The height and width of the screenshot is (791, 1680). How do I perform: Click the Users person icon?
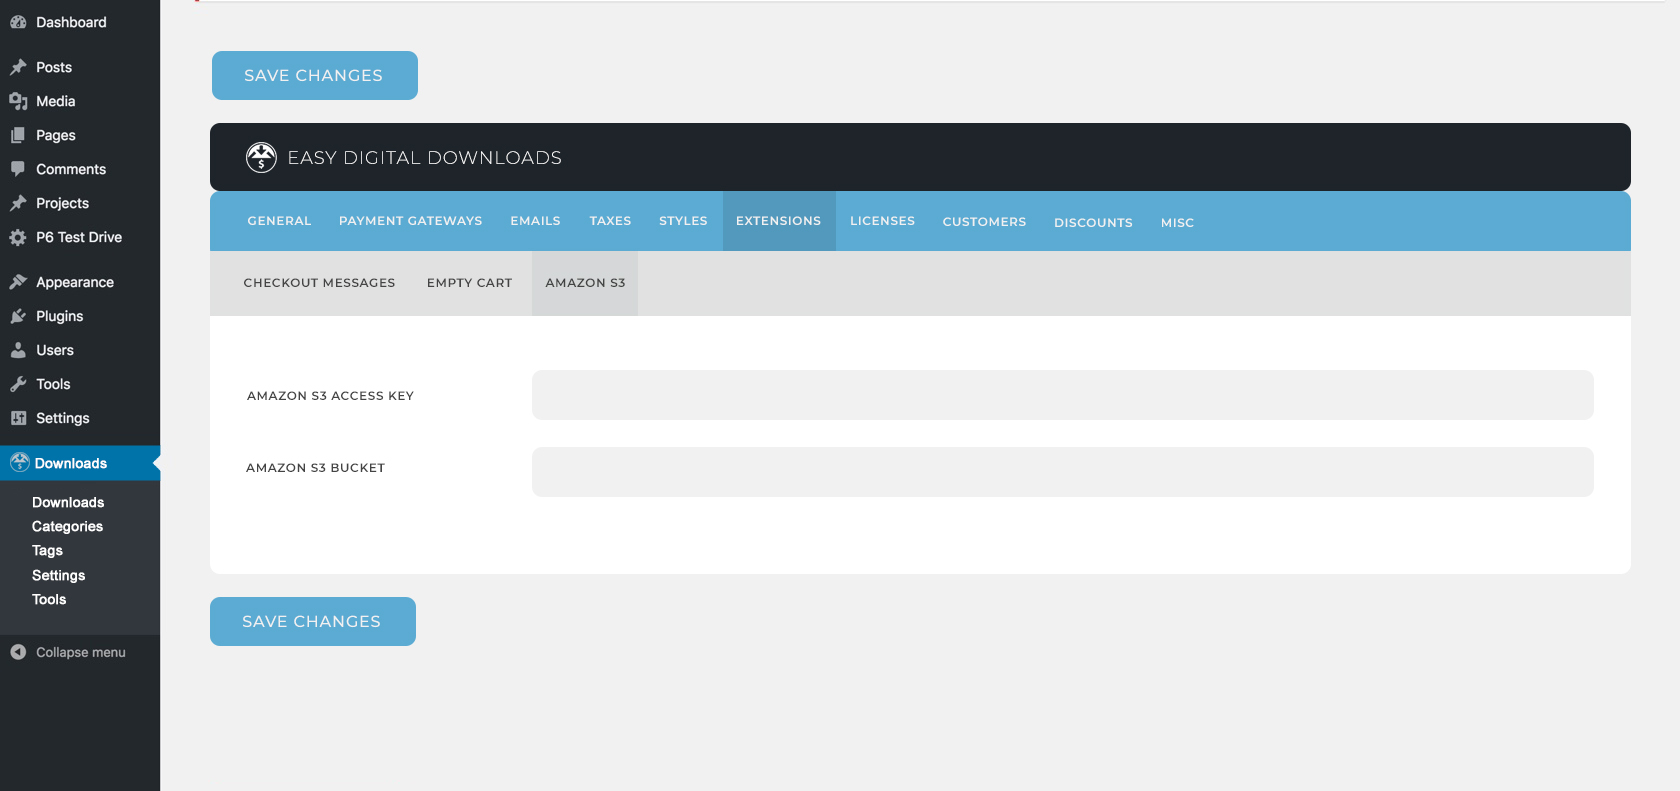18,350
